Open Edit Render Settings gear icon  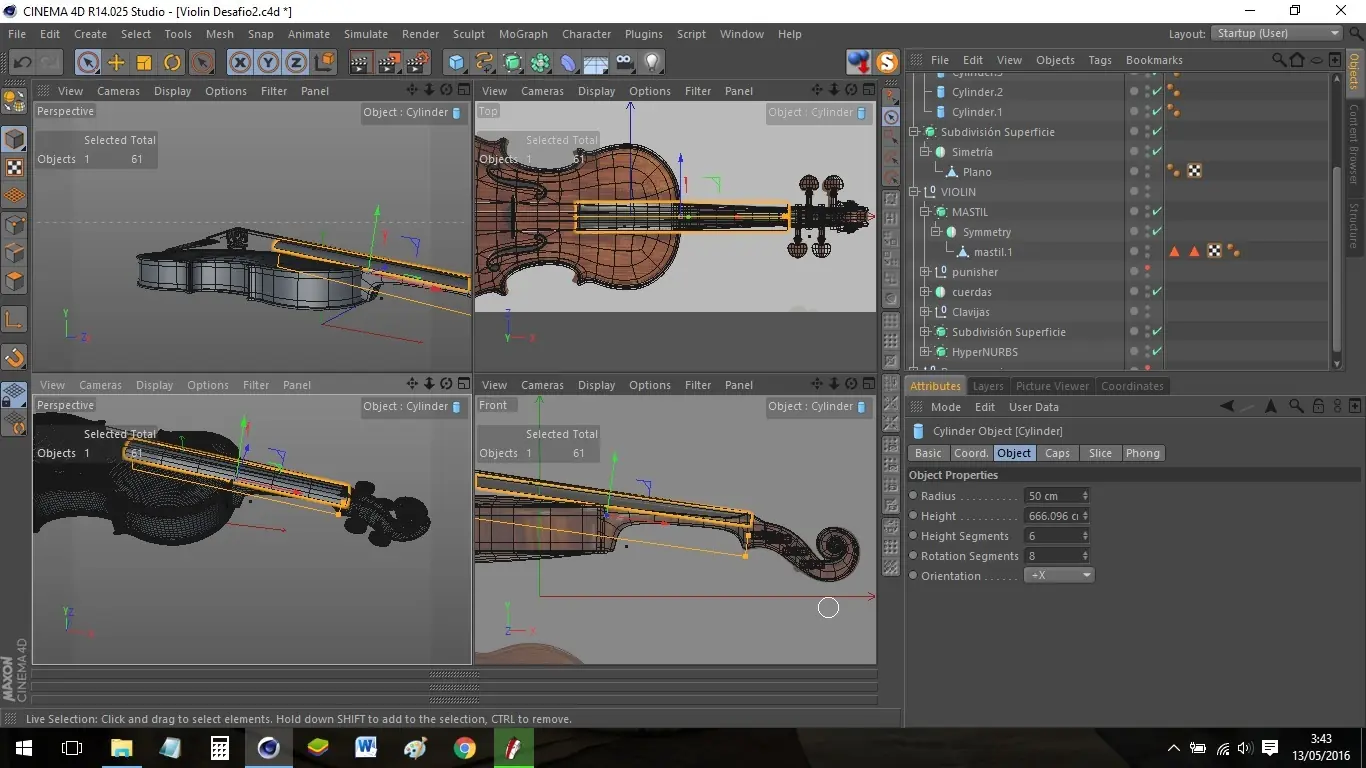[x=417, y=62]
